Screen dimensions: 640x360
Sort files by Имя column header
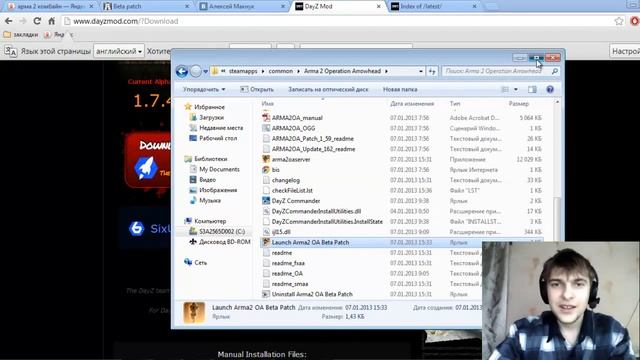pyautogui.click(x=268, y=104)
